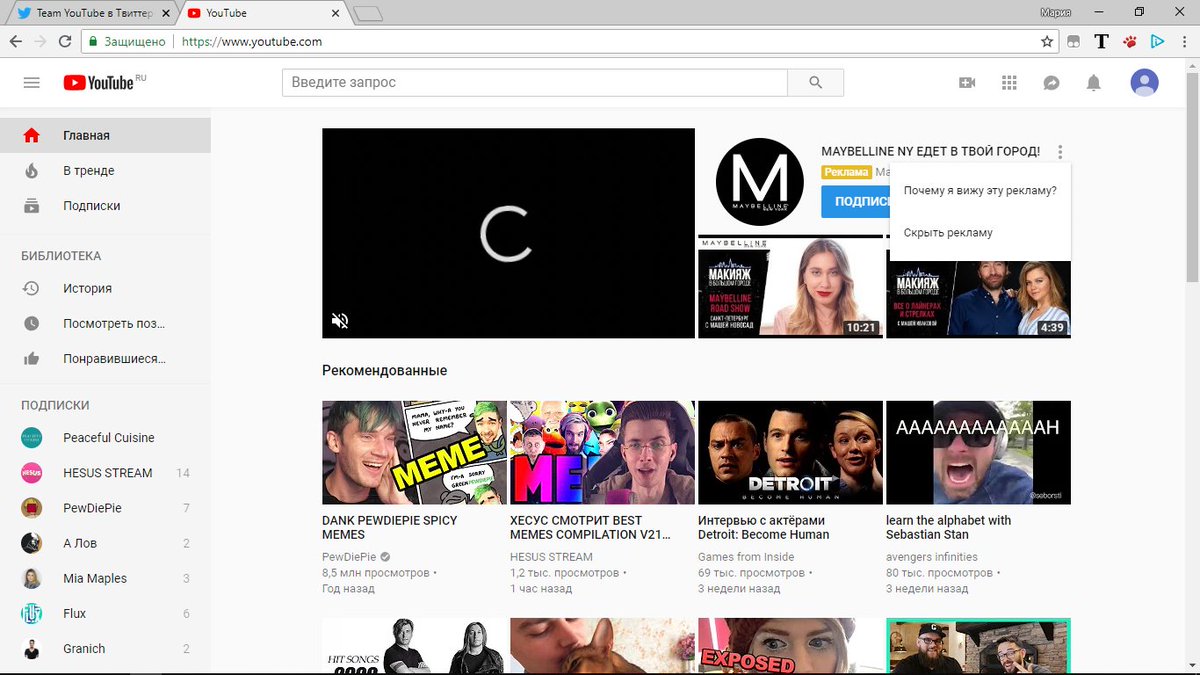
Task: Click the 'MAYBELLINE NY ЕДЕТ В ТВОЙ ГОРОД!' title
Action: coord(930,151)
